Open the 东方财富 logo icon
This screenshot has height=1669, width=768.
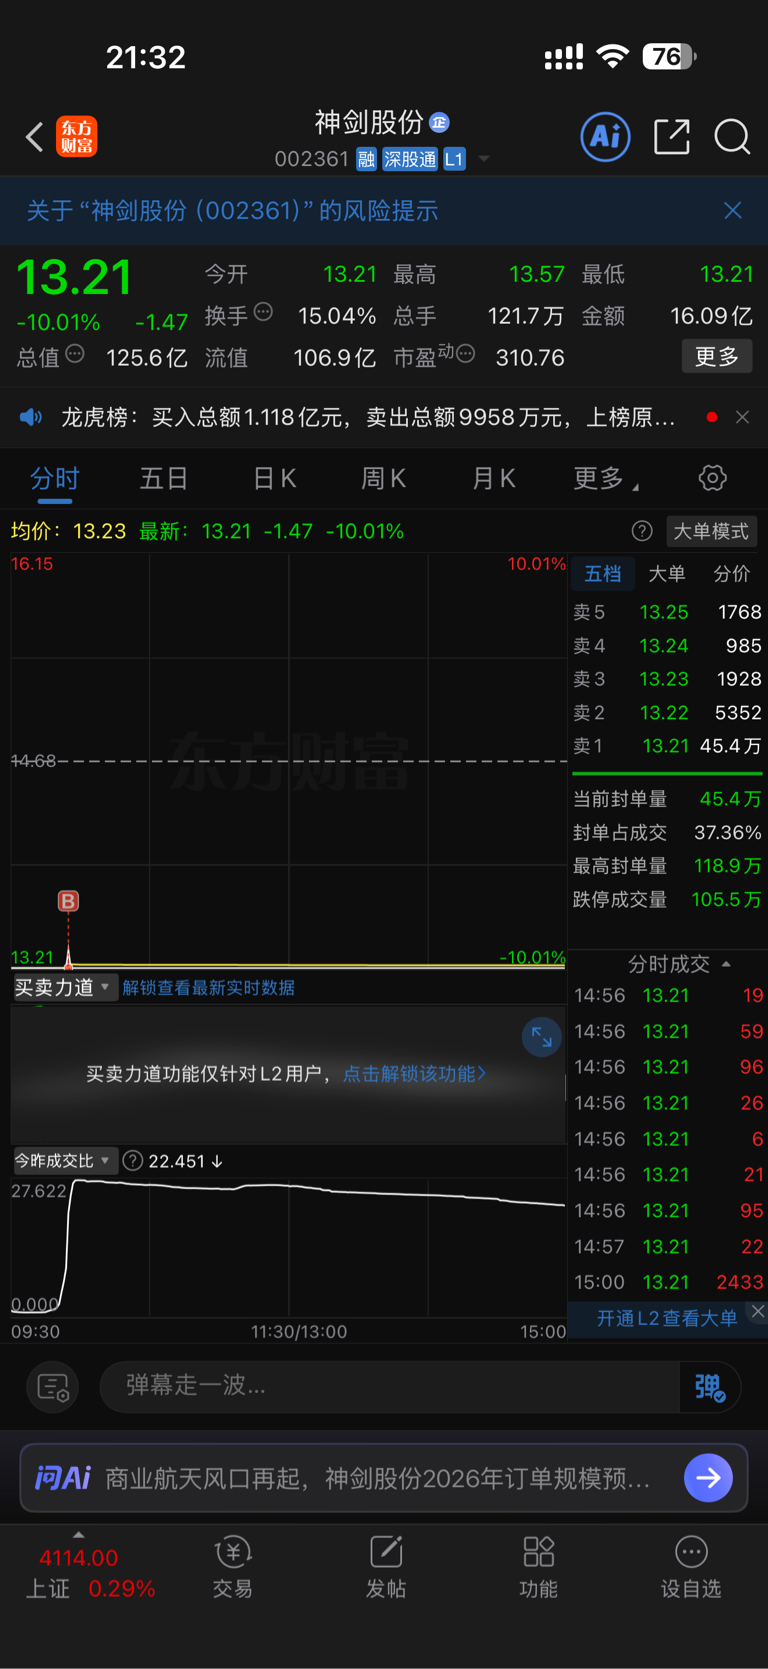[76, 137]
